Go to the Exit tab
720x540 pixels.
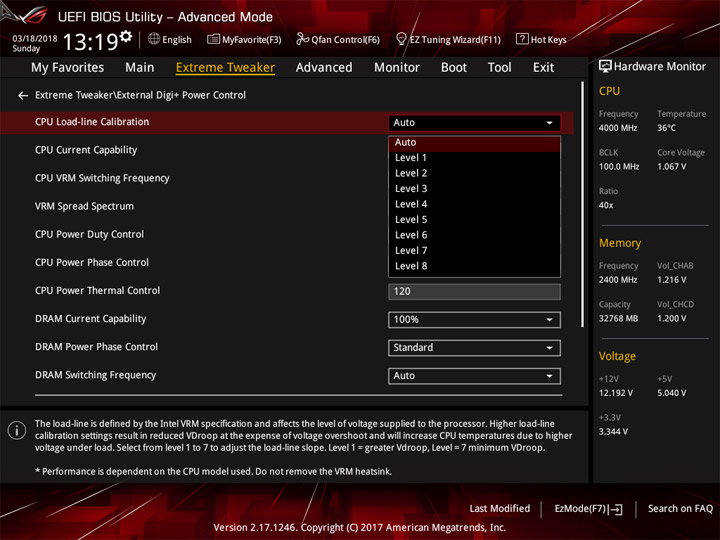(x=543, y=68)
